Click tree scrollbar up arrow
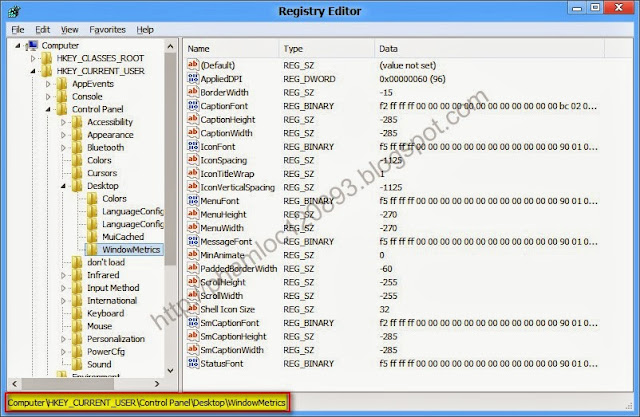The width and height of the screenshot is (640, 417). [171, 46]
